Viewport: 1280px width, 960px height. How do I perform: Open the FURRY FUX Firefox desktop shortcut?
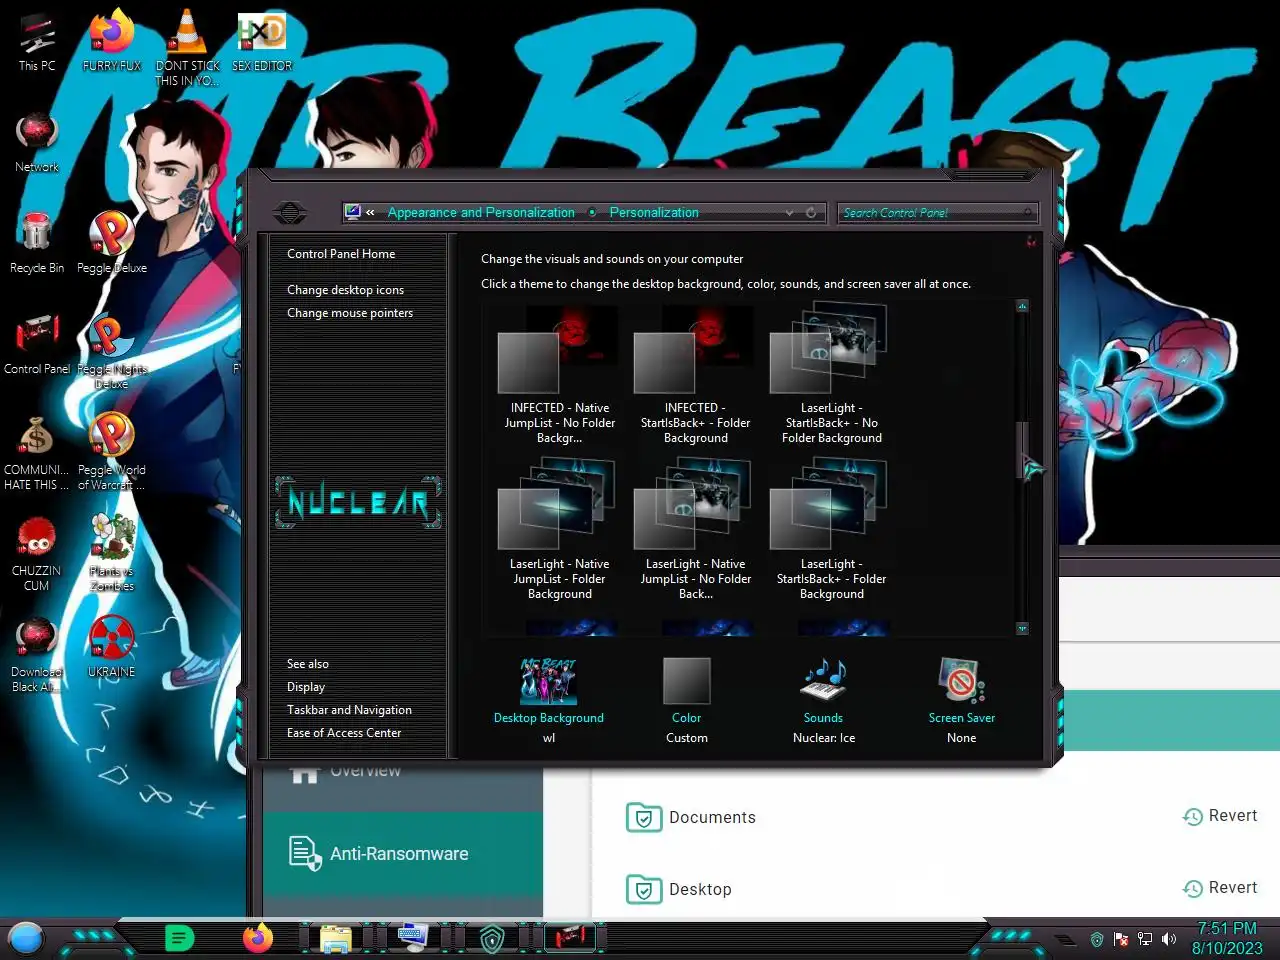pos(111,43)
